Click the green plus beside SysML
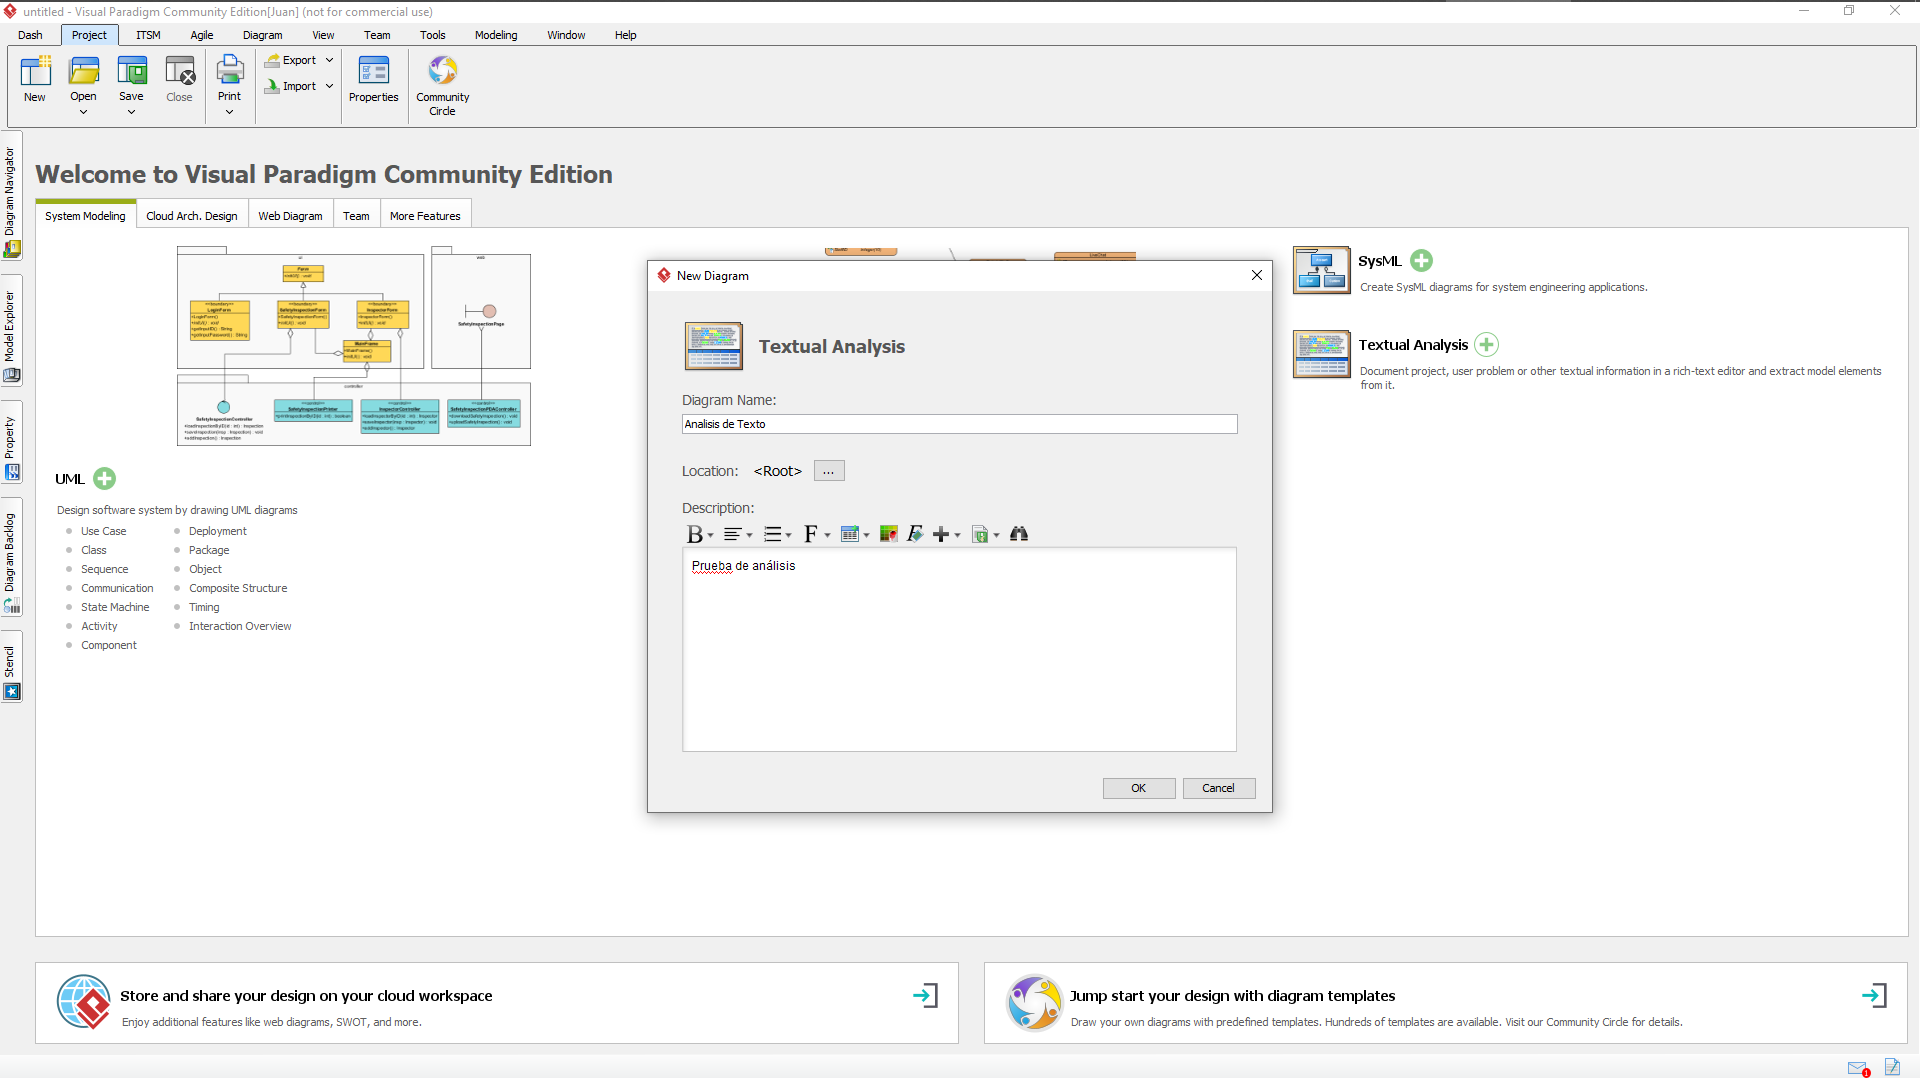The height and width of the screenshot is (1080, 1920). (x=1421, y=261)
